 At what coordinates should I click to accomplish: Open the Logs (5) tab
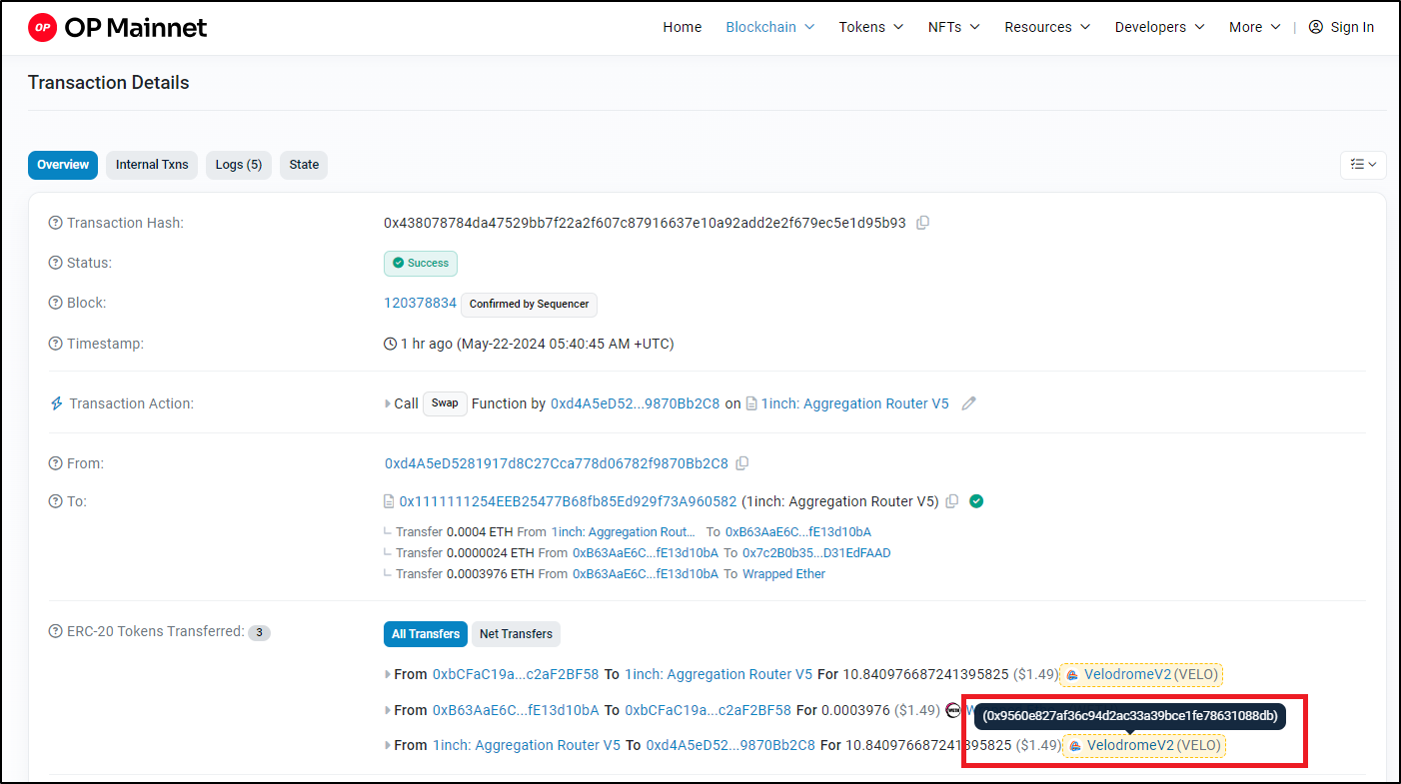pyautogui.click(x=239, y=165)
